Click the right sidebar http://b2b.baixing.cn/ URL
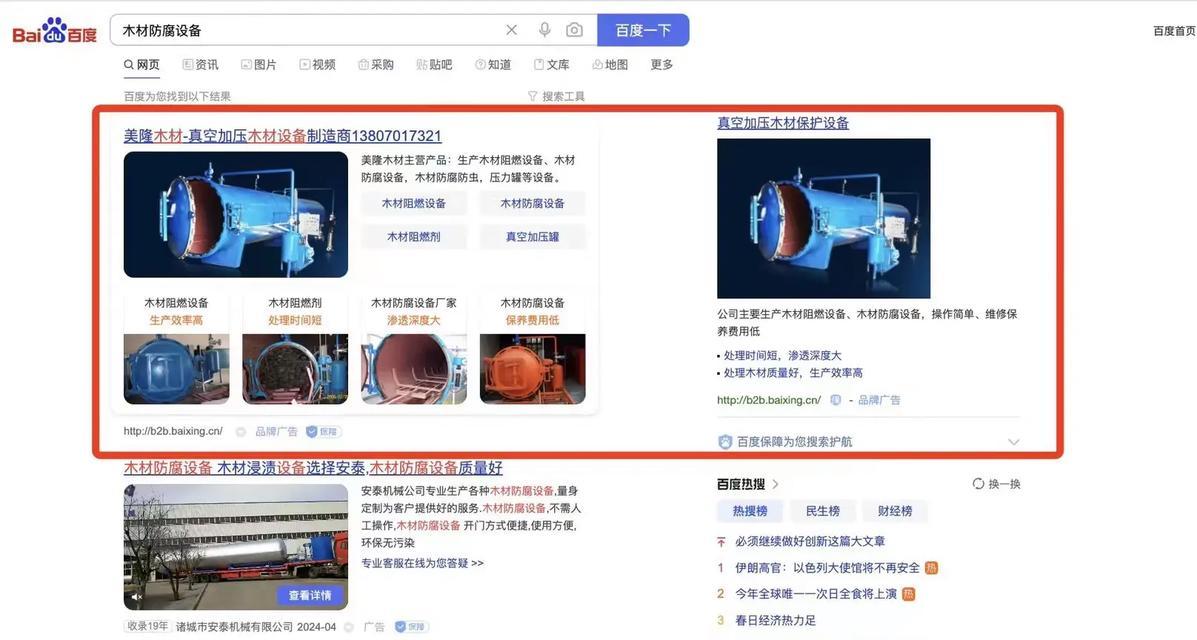1197x640 pixels. [x=769, y=400]
